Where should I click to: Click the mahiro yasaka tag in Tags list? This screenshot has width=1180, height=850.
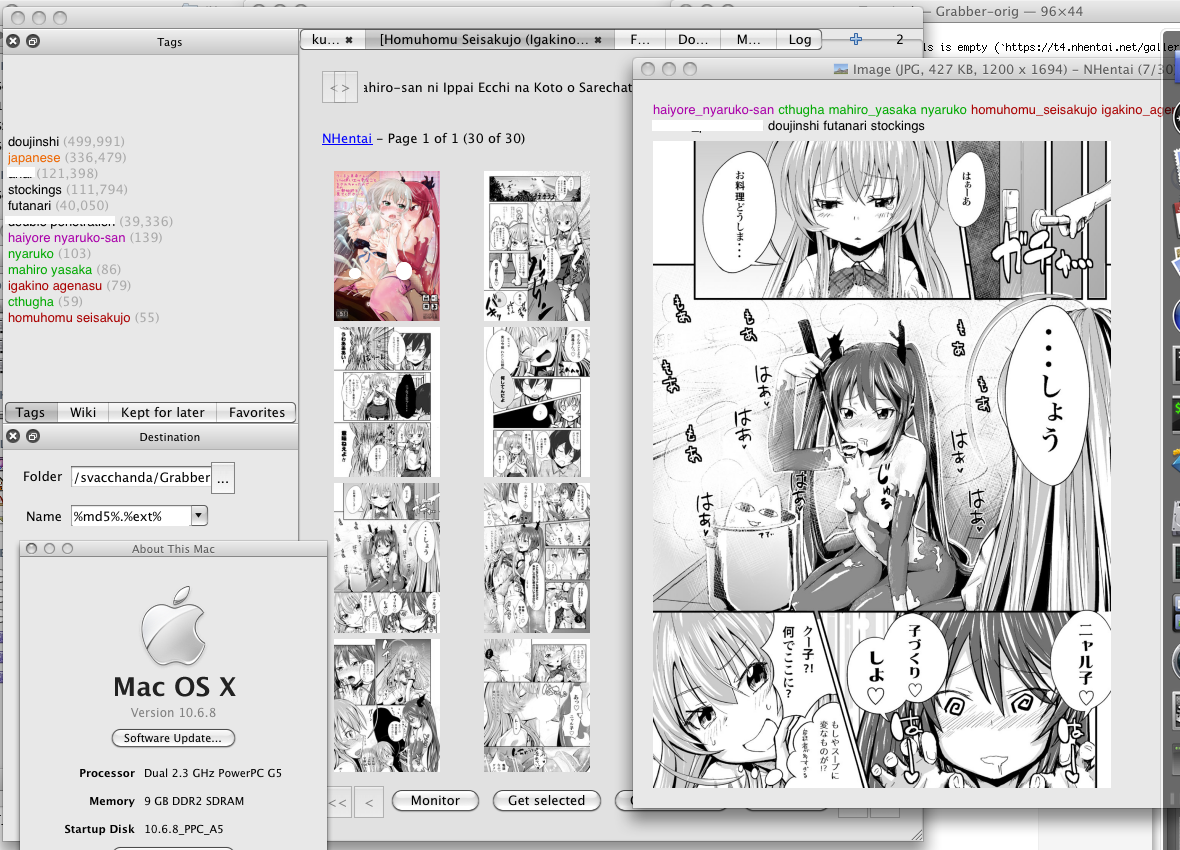coord(50,270)
